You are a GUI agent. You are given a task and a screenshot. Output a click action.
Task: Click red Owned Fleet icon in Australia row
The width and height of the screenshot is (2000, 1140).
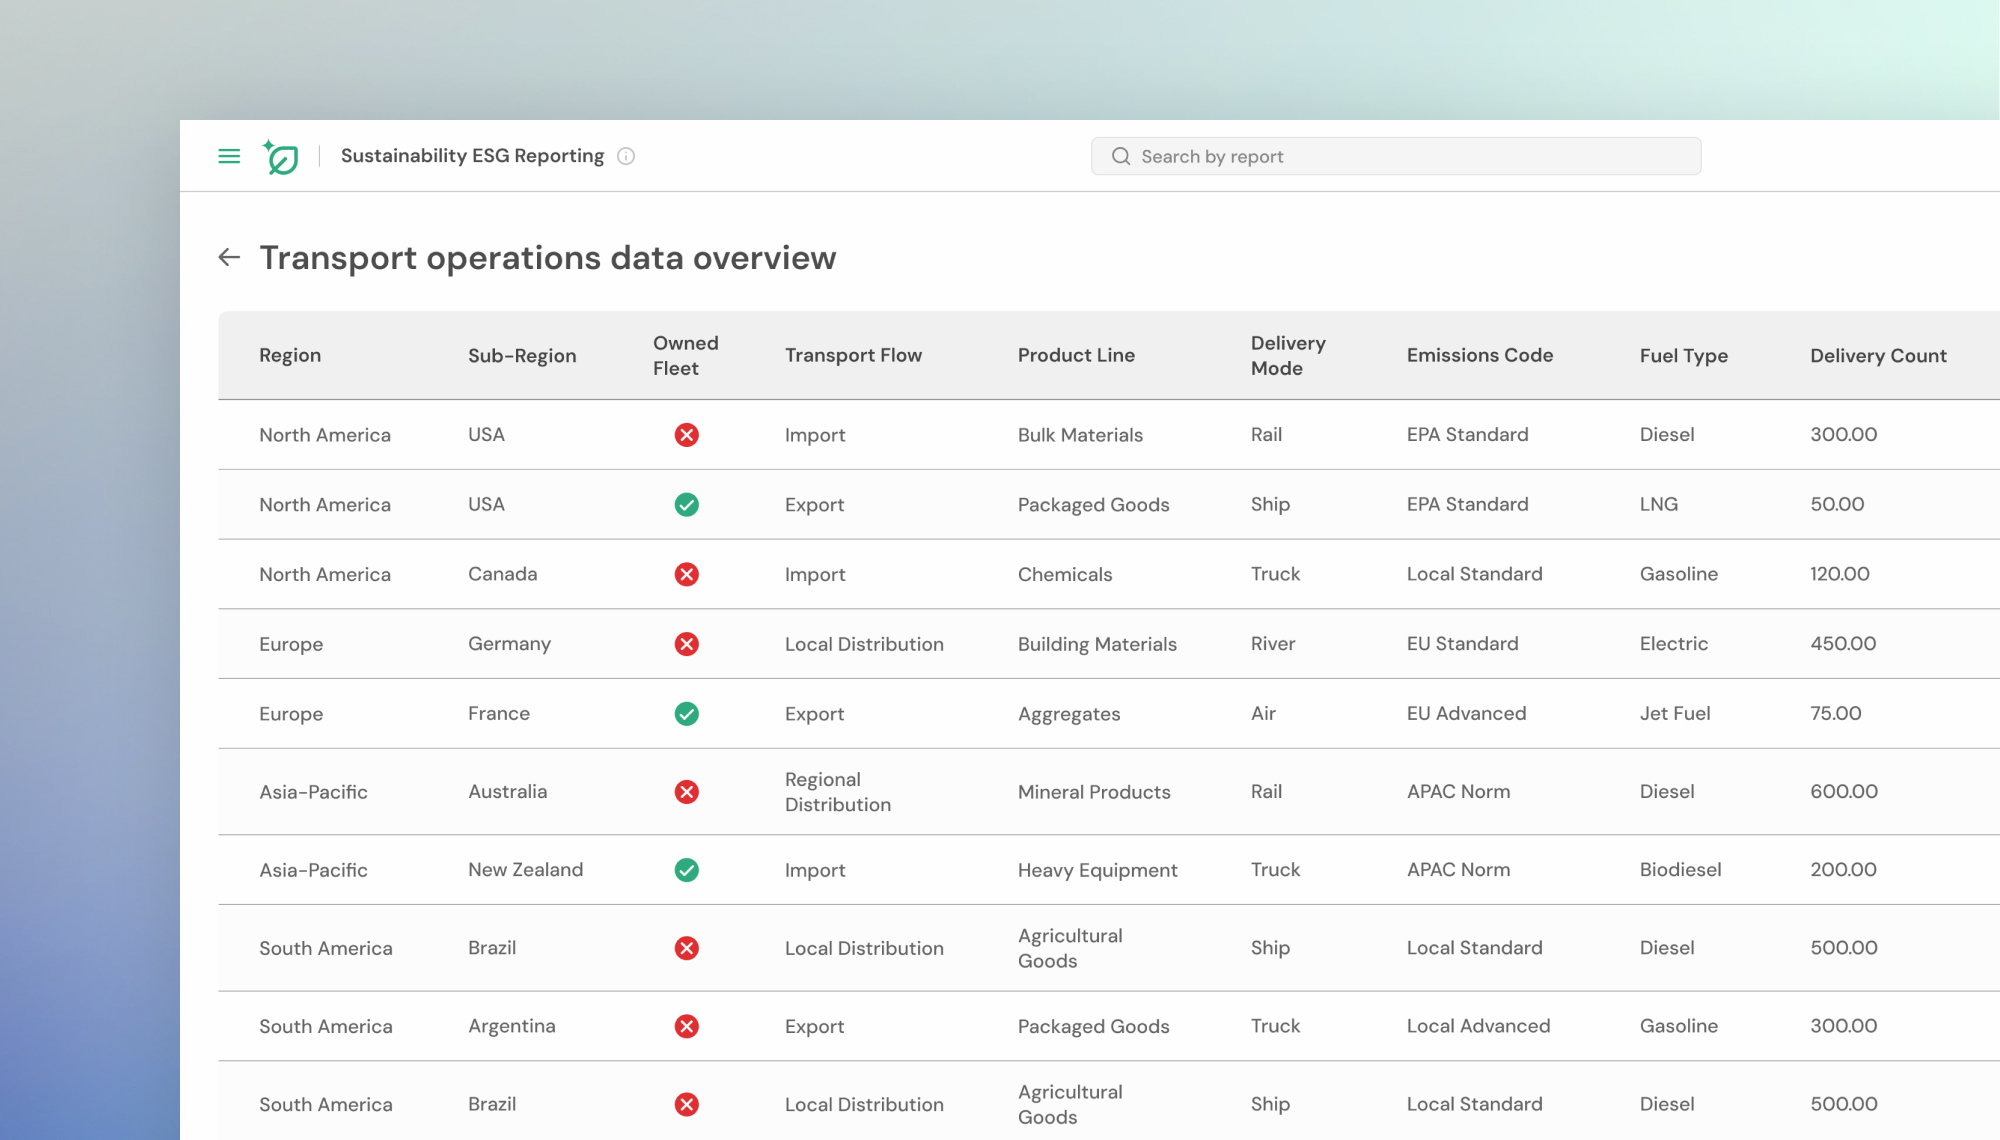686,792
